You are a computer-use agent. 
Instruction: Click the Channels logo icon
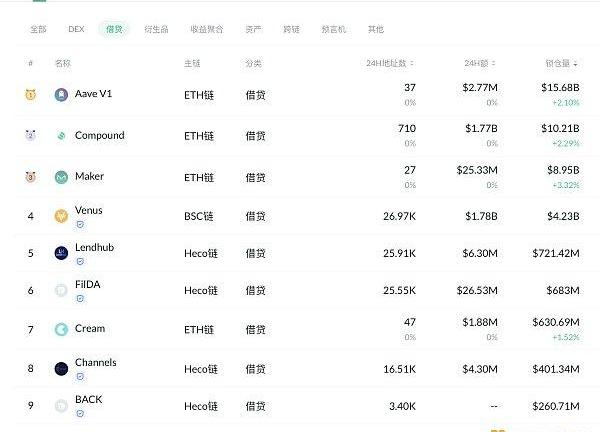pyautogui.click(x=62, y=369)
